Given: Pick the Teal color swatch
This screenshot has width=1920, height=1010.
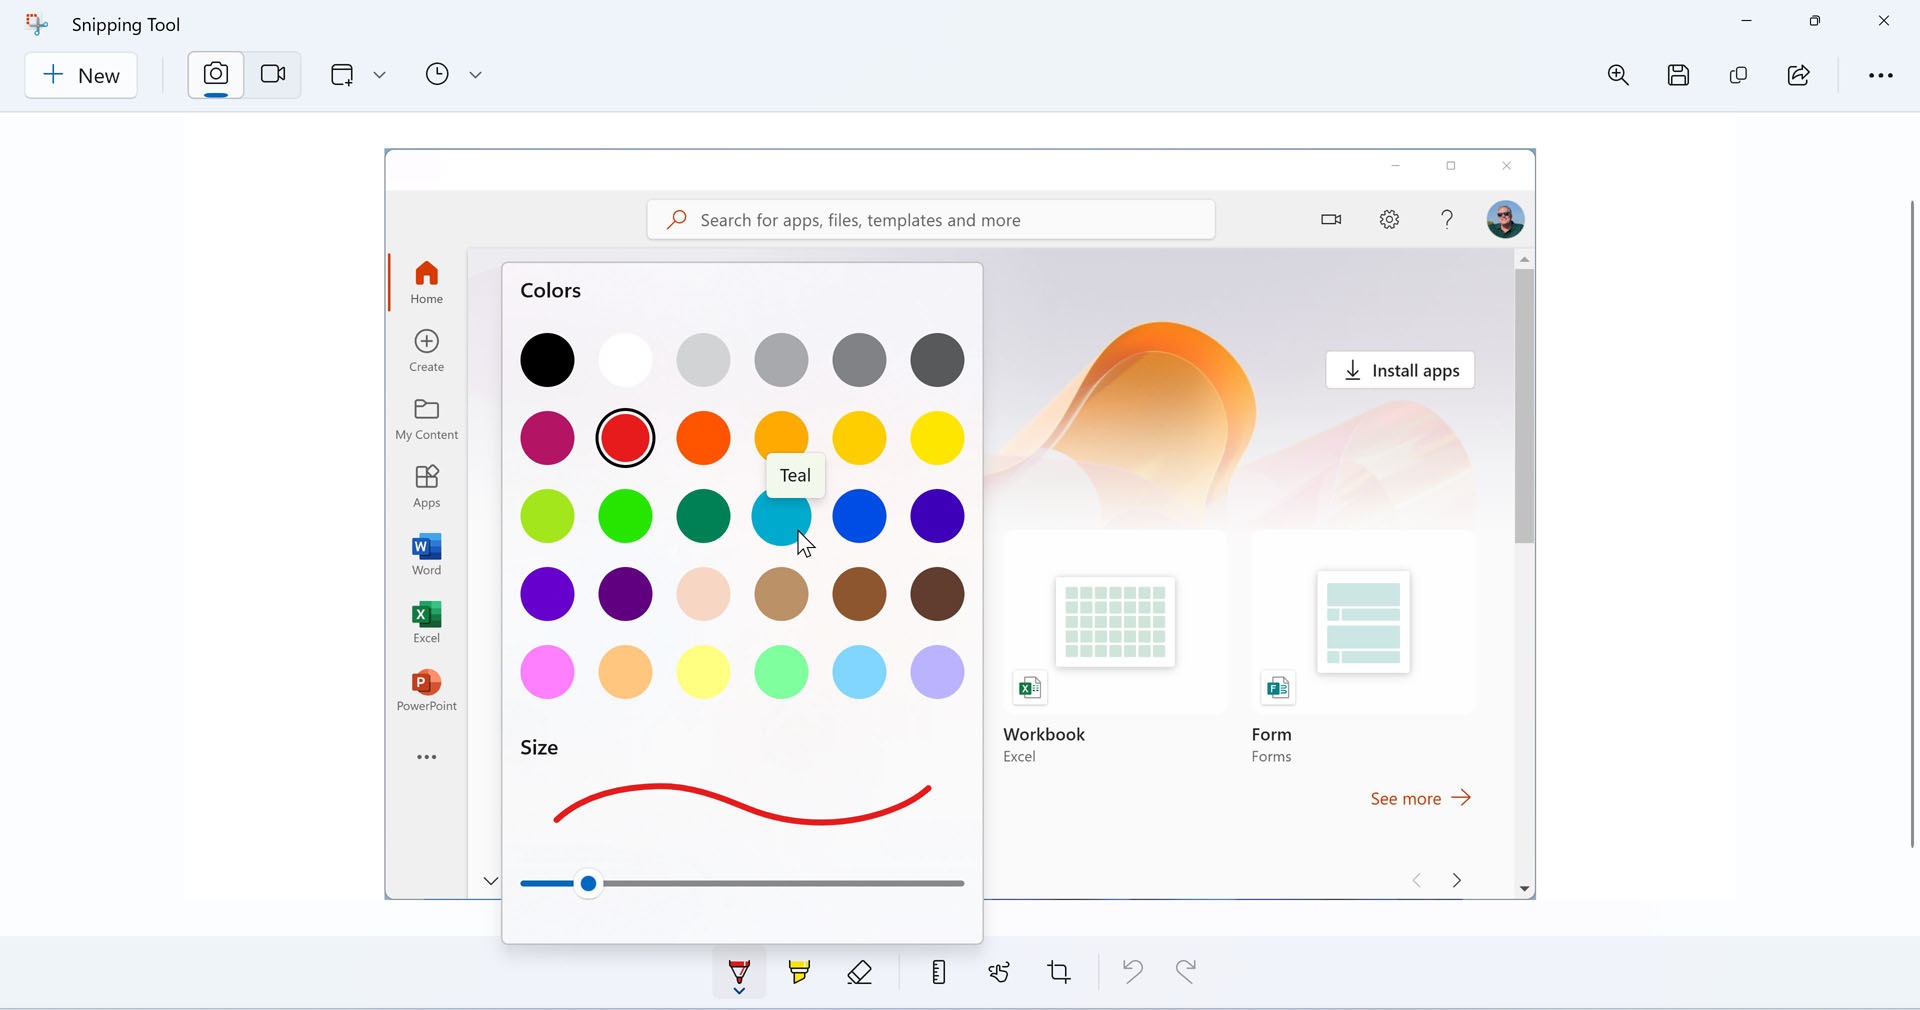Looking at the screenshot, I should [x=781, y=517].
